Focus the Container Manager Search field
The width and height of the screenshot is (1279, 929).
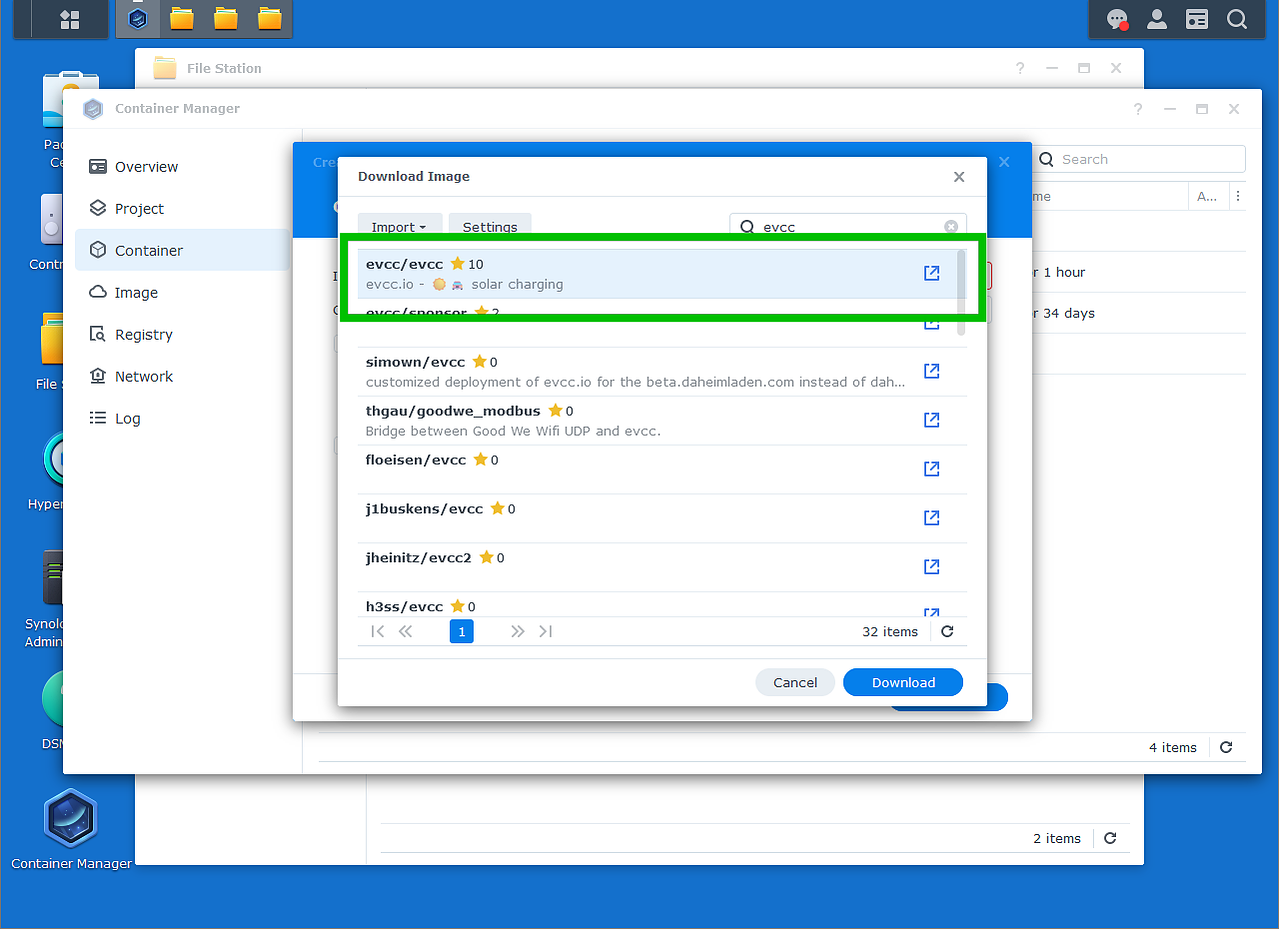point(1139,159)
